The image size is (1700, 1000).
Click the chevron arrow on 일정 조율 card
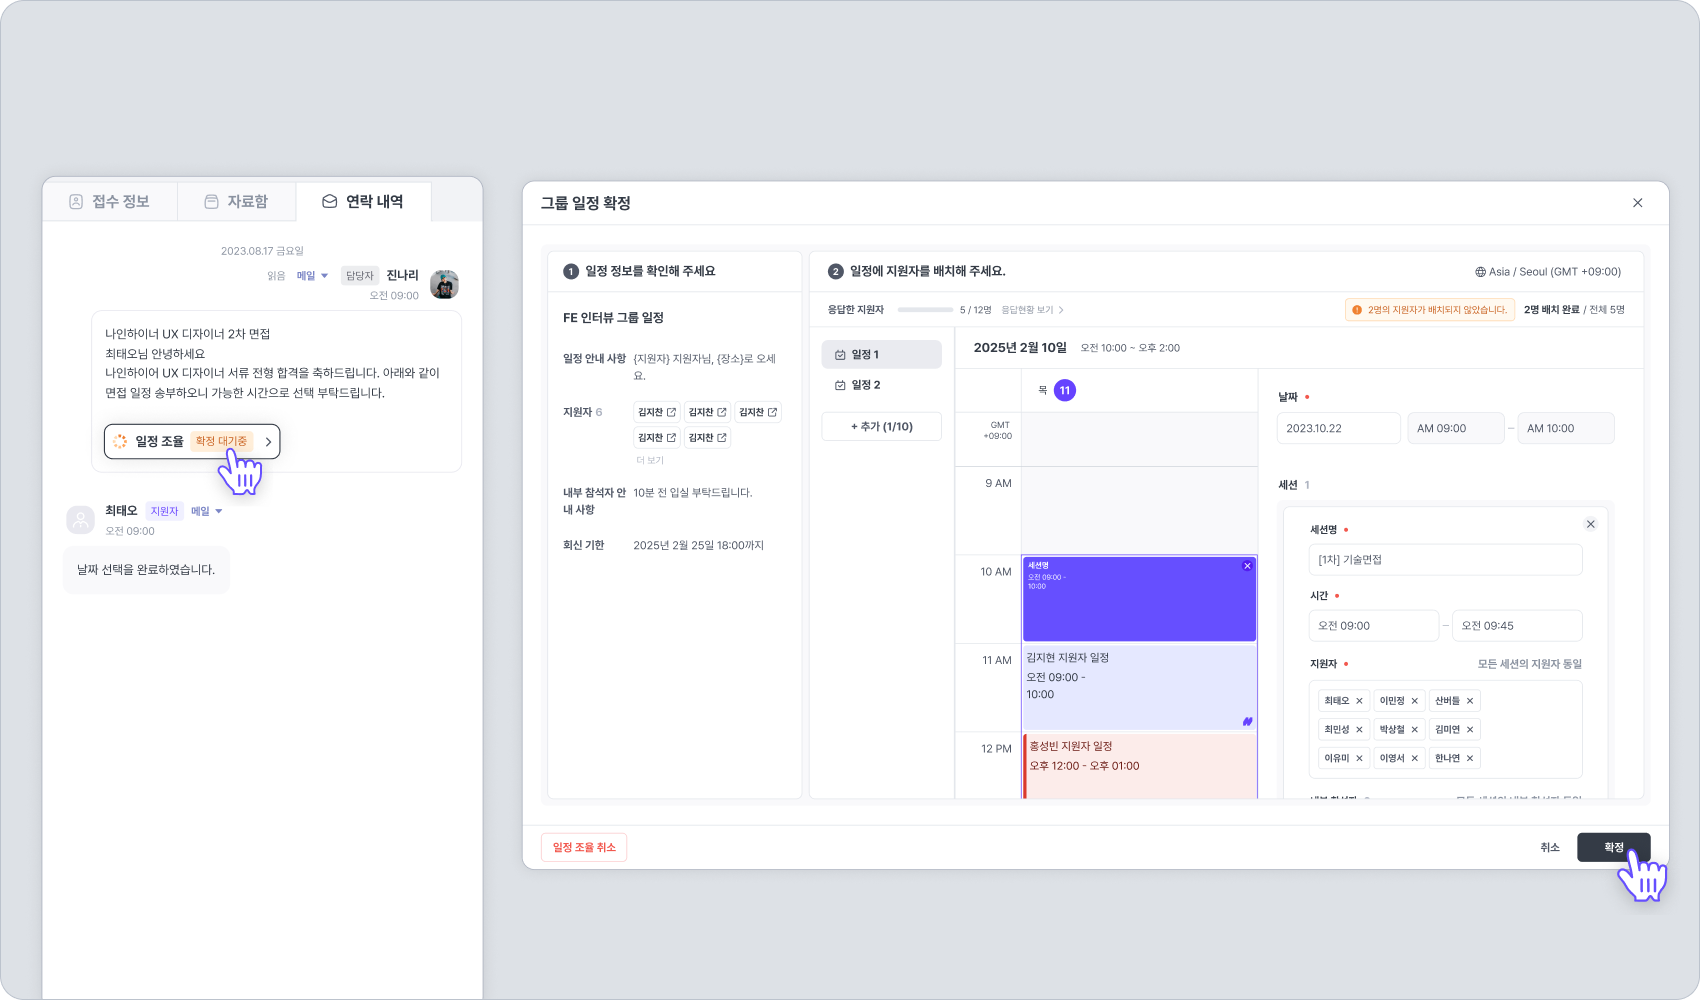pos(268,441)
